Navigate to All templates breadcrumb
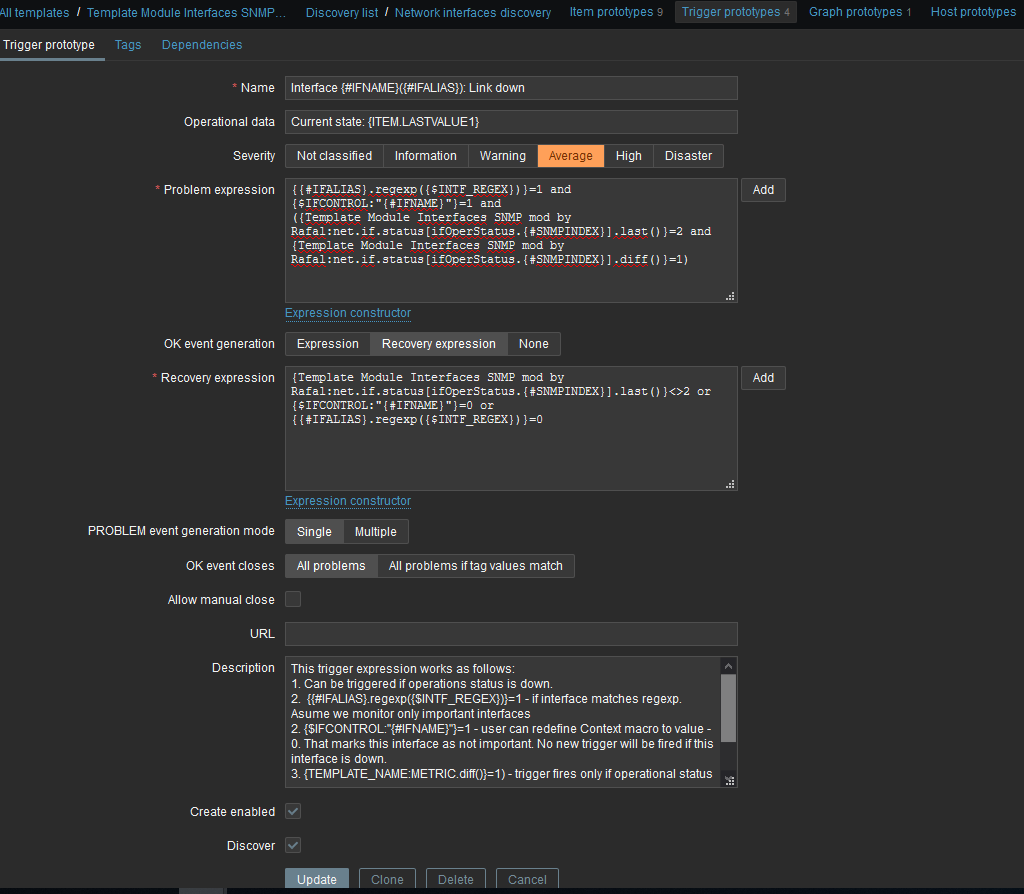 (33, 12)
